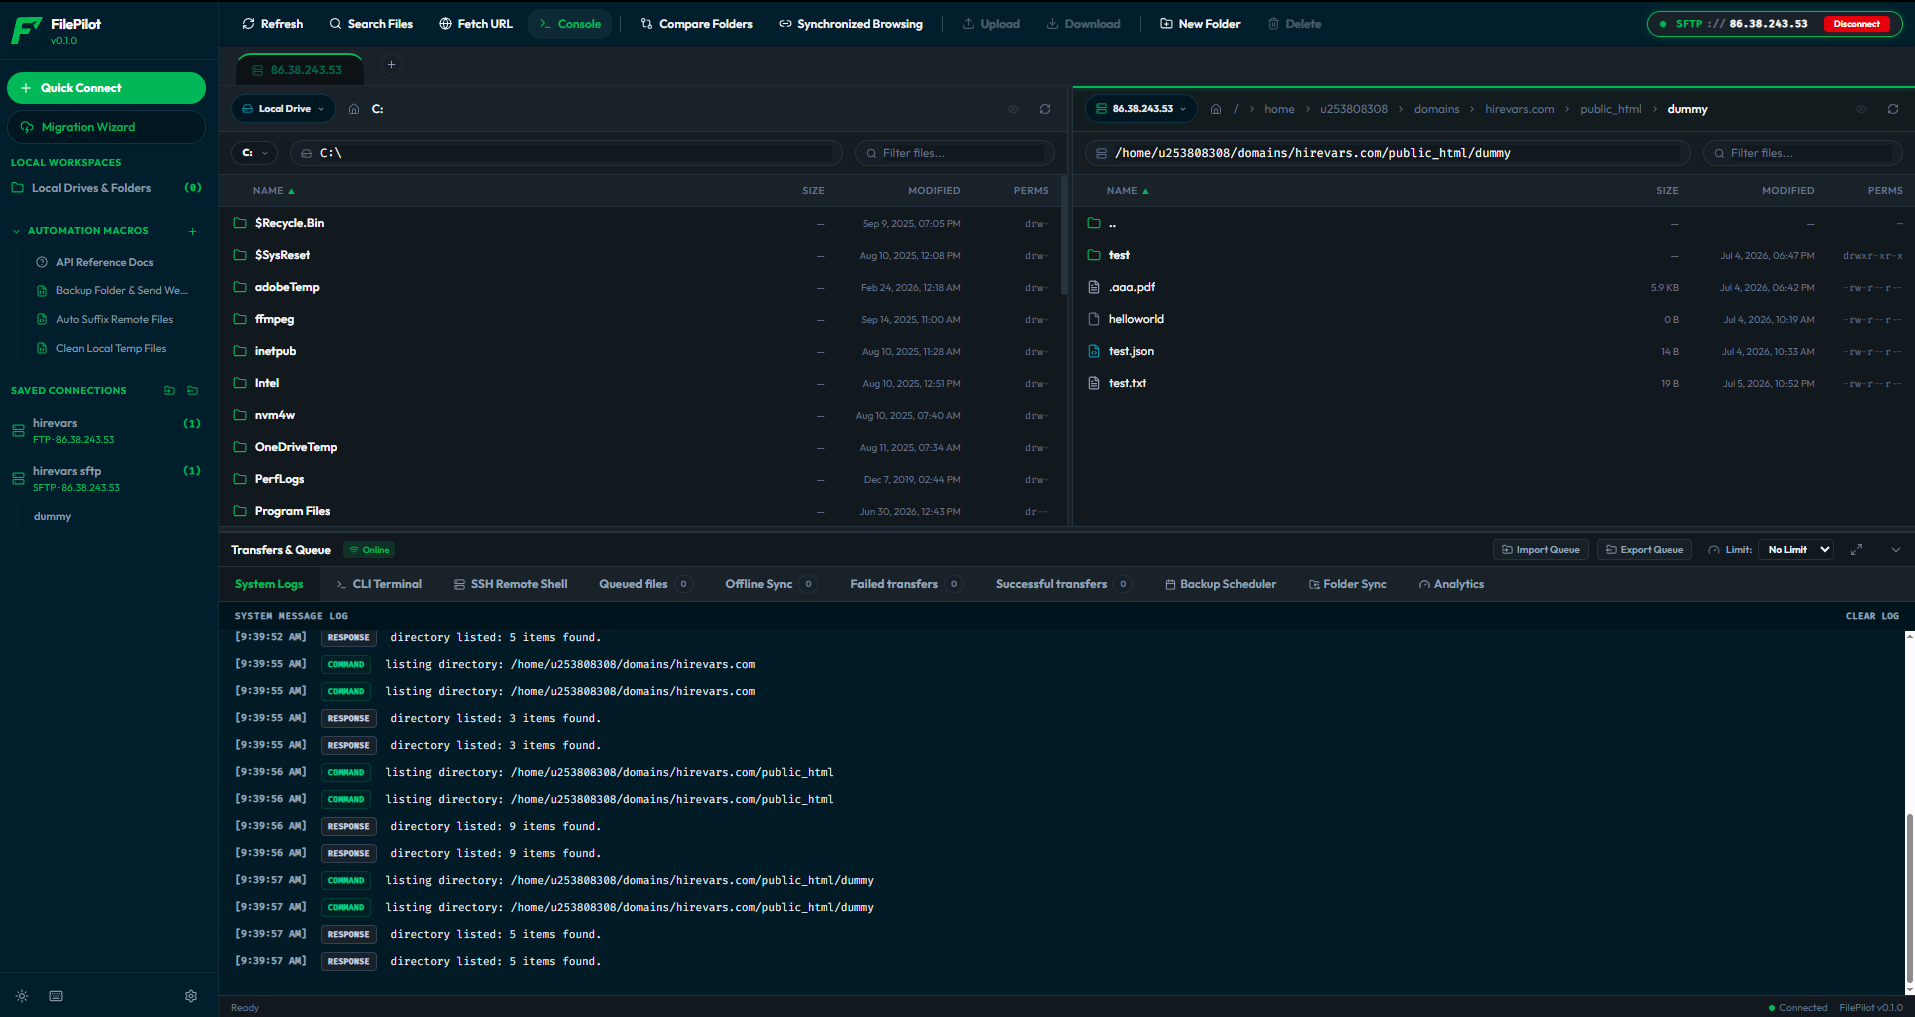Open Quick Connect
This screenshot has height=1017, width=1915.
click(106, 88)
